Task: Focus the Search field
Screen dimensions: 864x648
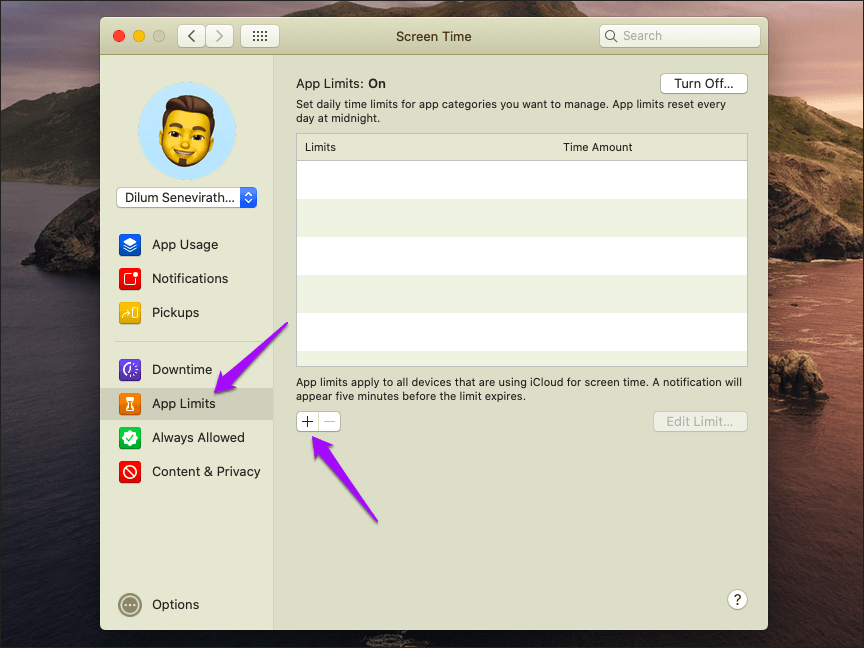Action: 680,36
